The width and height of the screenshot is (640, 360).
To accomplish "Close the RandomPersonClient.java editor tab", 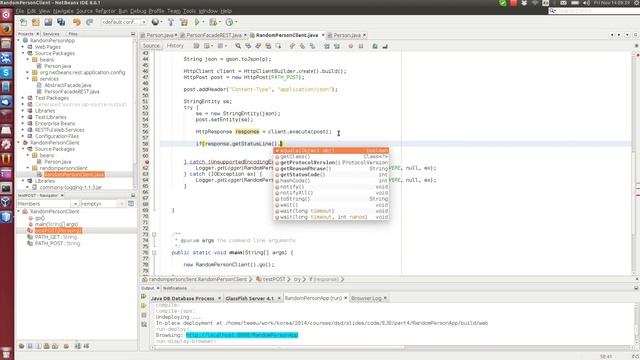I will [x=323, y=35].
